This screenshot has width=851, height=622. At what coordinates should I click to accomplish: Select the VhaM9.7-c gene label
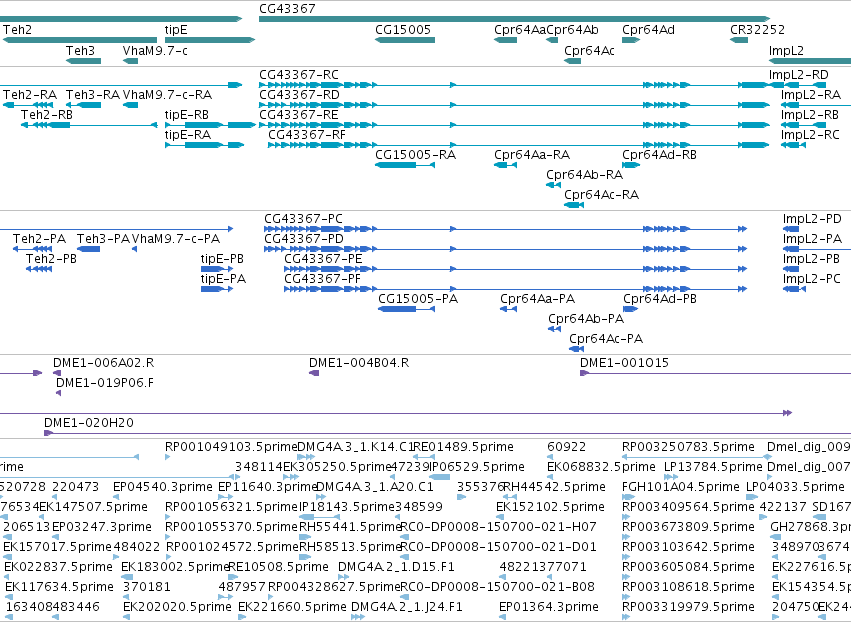pos(155,50)
